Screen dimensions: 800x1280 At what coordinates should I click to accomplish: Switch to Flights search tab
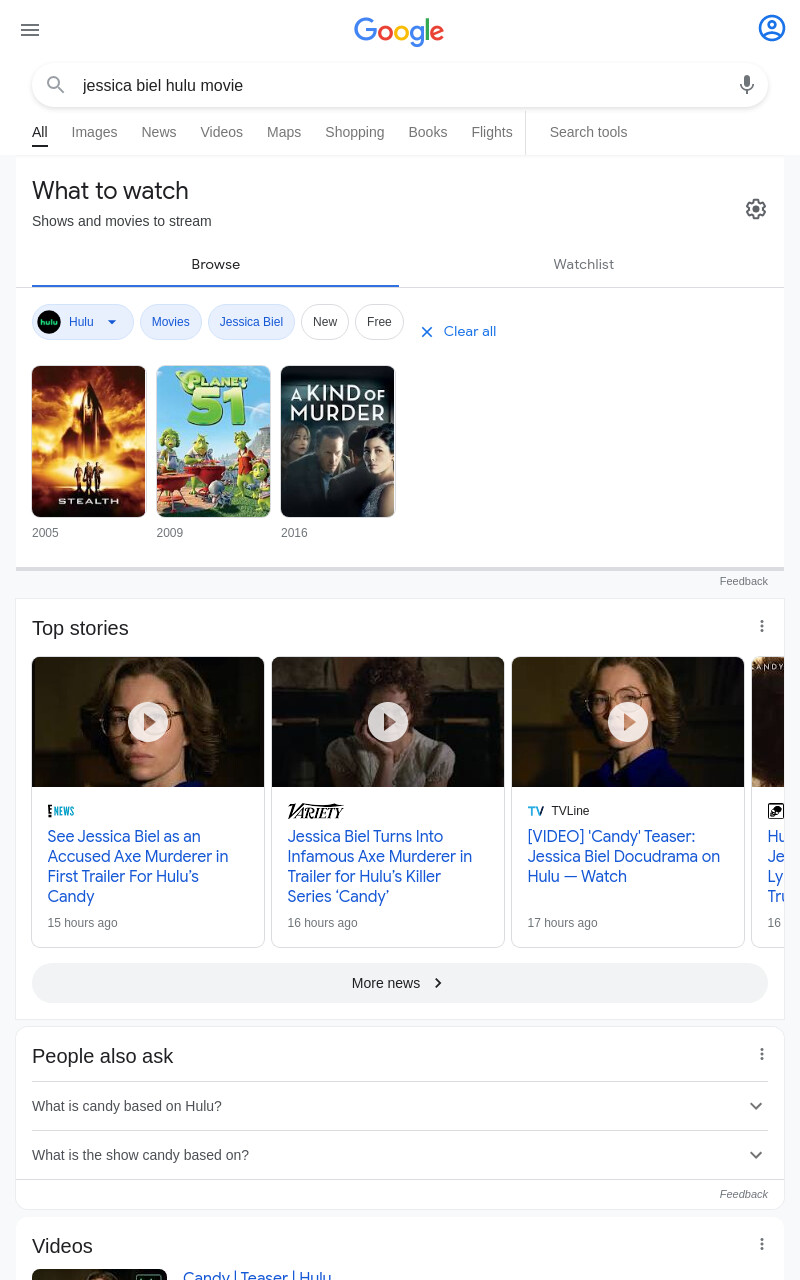point(492,132)
